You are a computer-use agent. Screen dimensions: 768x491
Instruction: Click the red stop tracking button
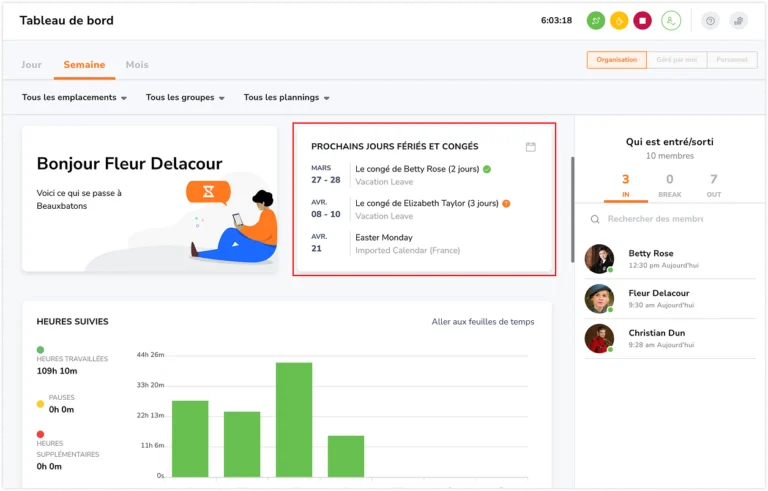(642, 21)
